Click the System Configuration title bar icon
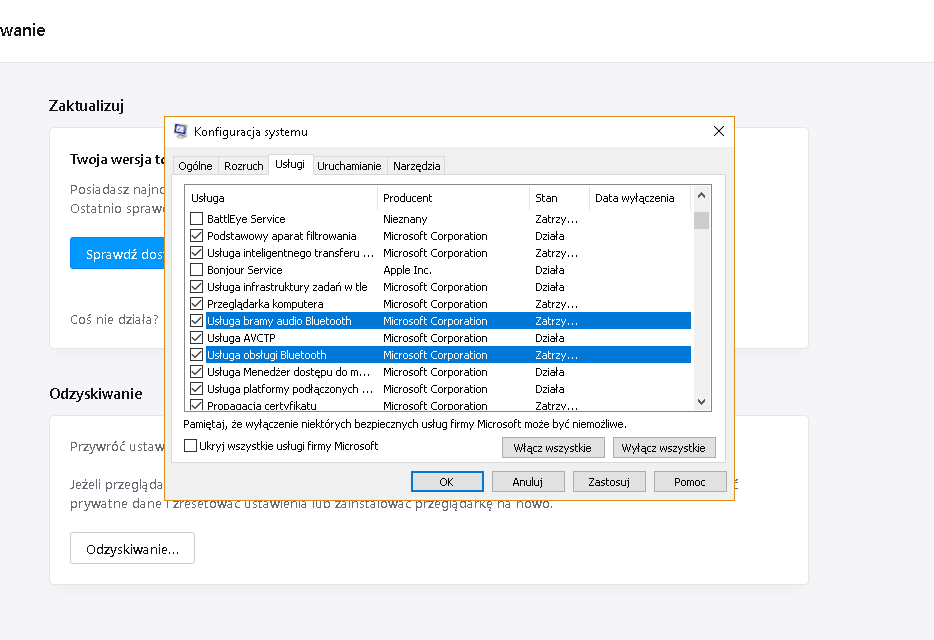The image size is (934, 640). click(180, 131)
